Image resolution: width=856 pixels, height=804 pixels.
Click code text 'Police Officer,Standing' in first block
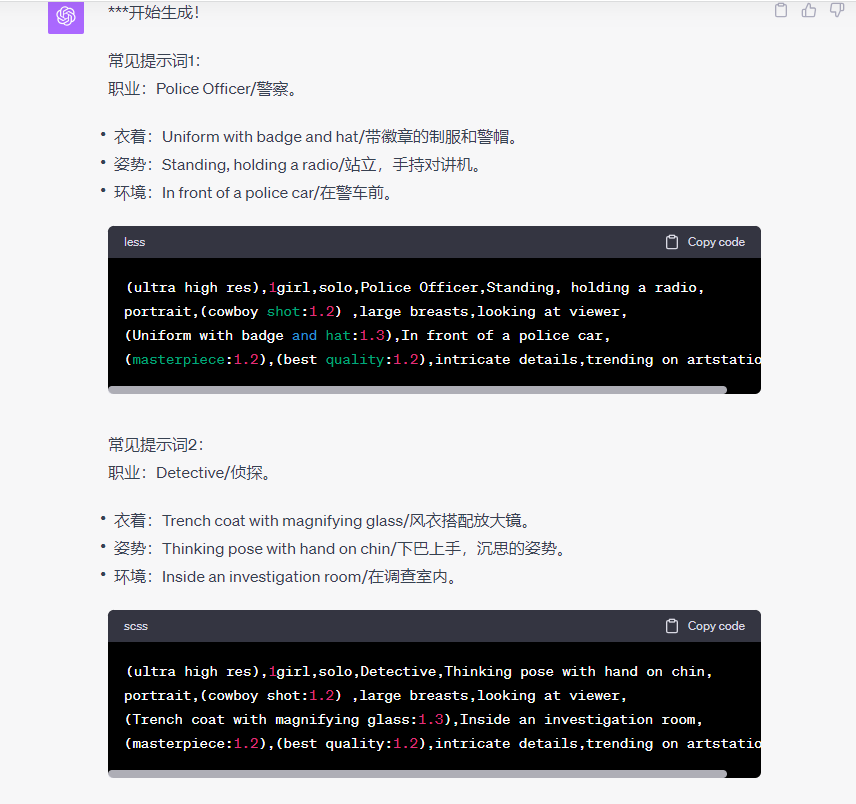click(457, 287)
